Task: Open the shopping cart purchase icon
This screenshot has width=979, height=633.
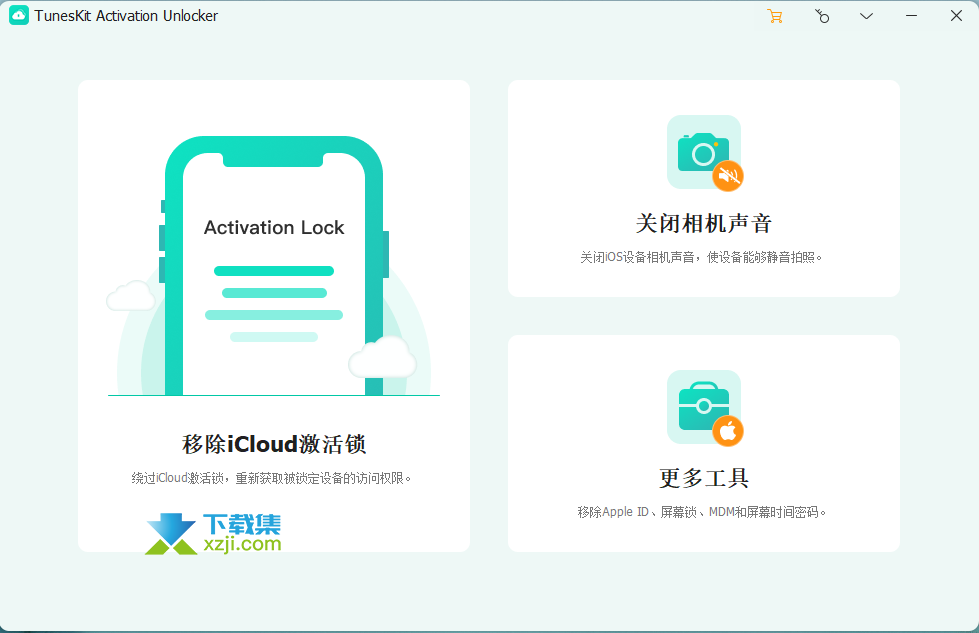Action: (x=775, y=16)
